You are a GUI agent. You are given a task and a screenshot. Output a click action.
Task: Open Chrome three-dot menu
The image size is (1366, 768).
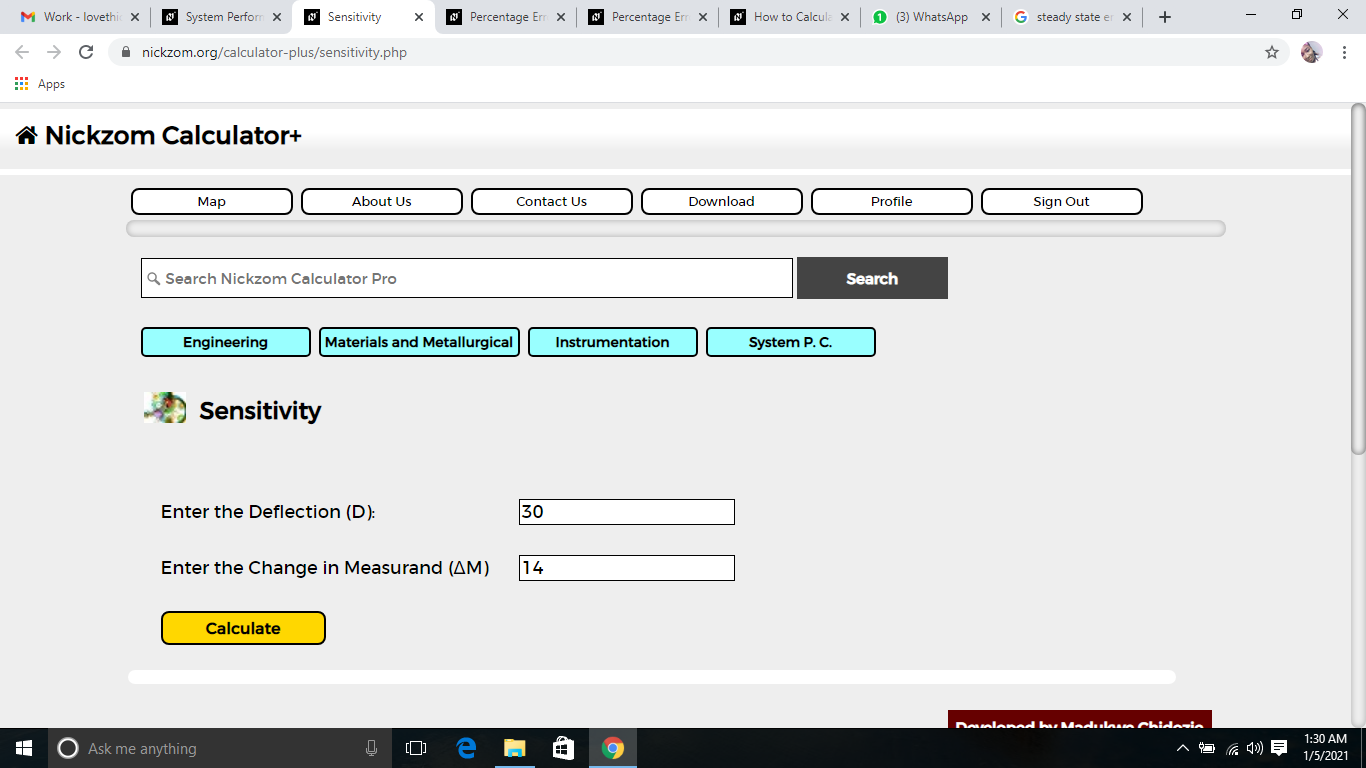1344,52
